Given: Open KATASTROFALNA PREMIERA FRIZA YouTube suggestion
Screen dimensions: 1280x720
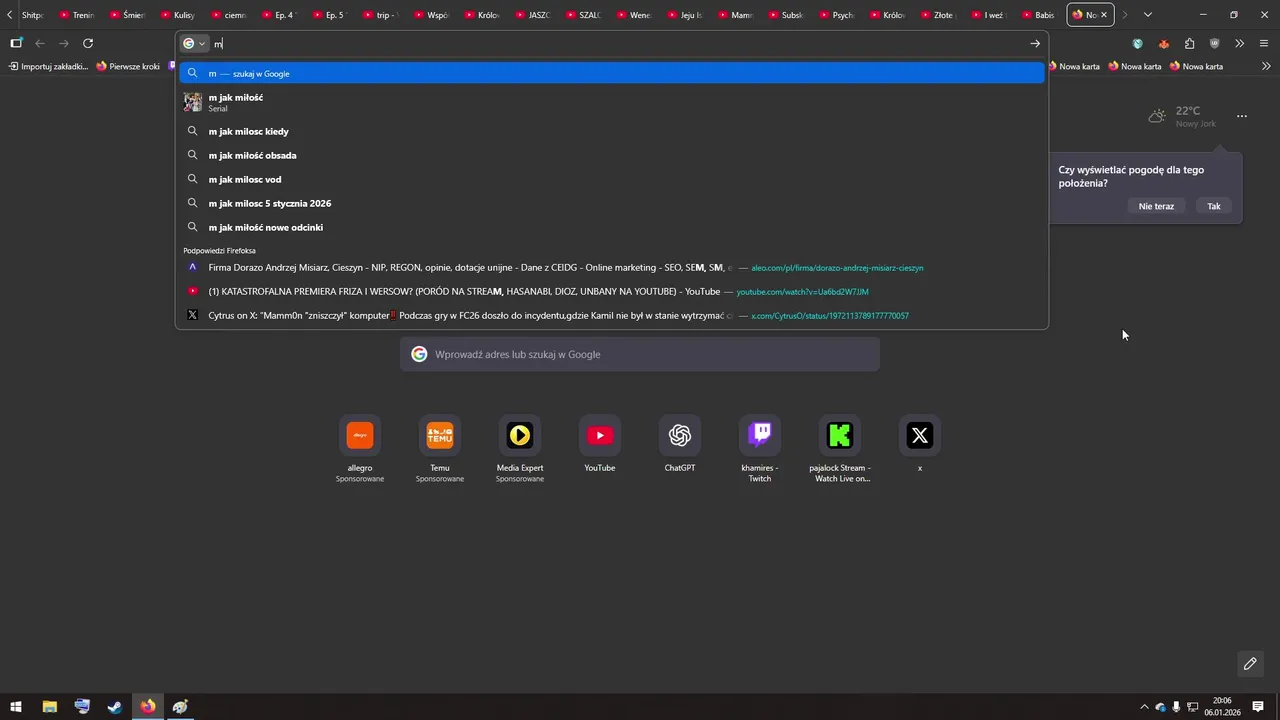Looking at the screenshot, I should point(612,291).
